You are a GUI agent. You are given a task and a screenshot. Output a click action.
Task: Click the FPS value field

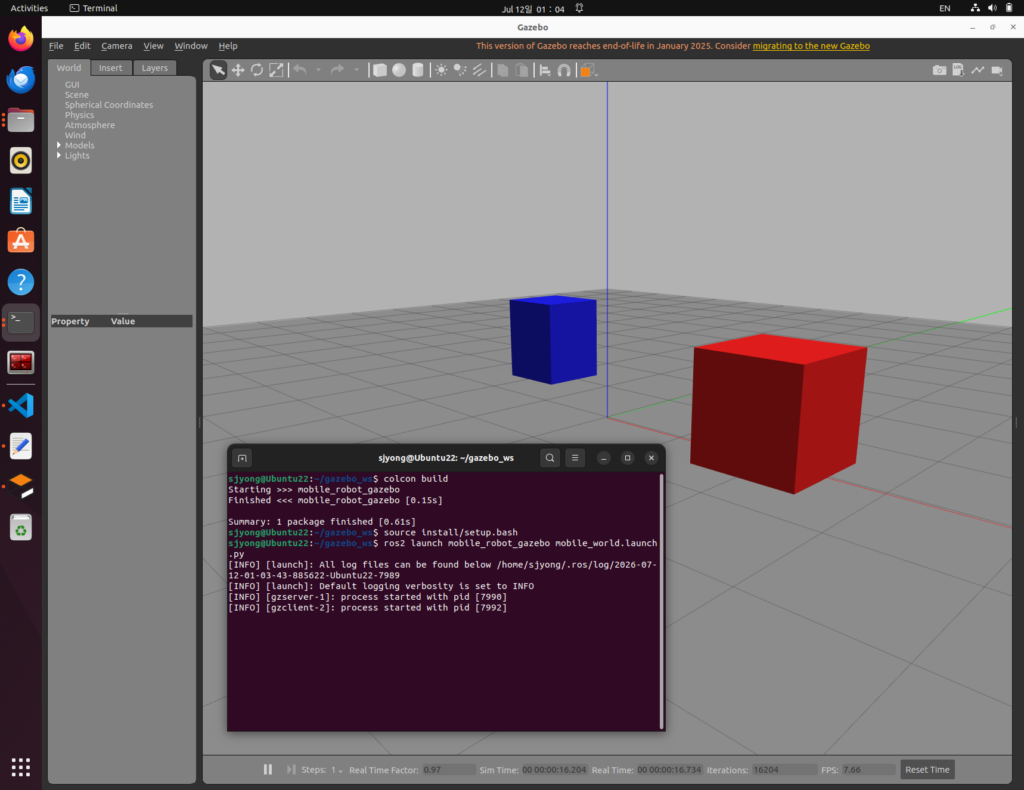coord(868,770)
